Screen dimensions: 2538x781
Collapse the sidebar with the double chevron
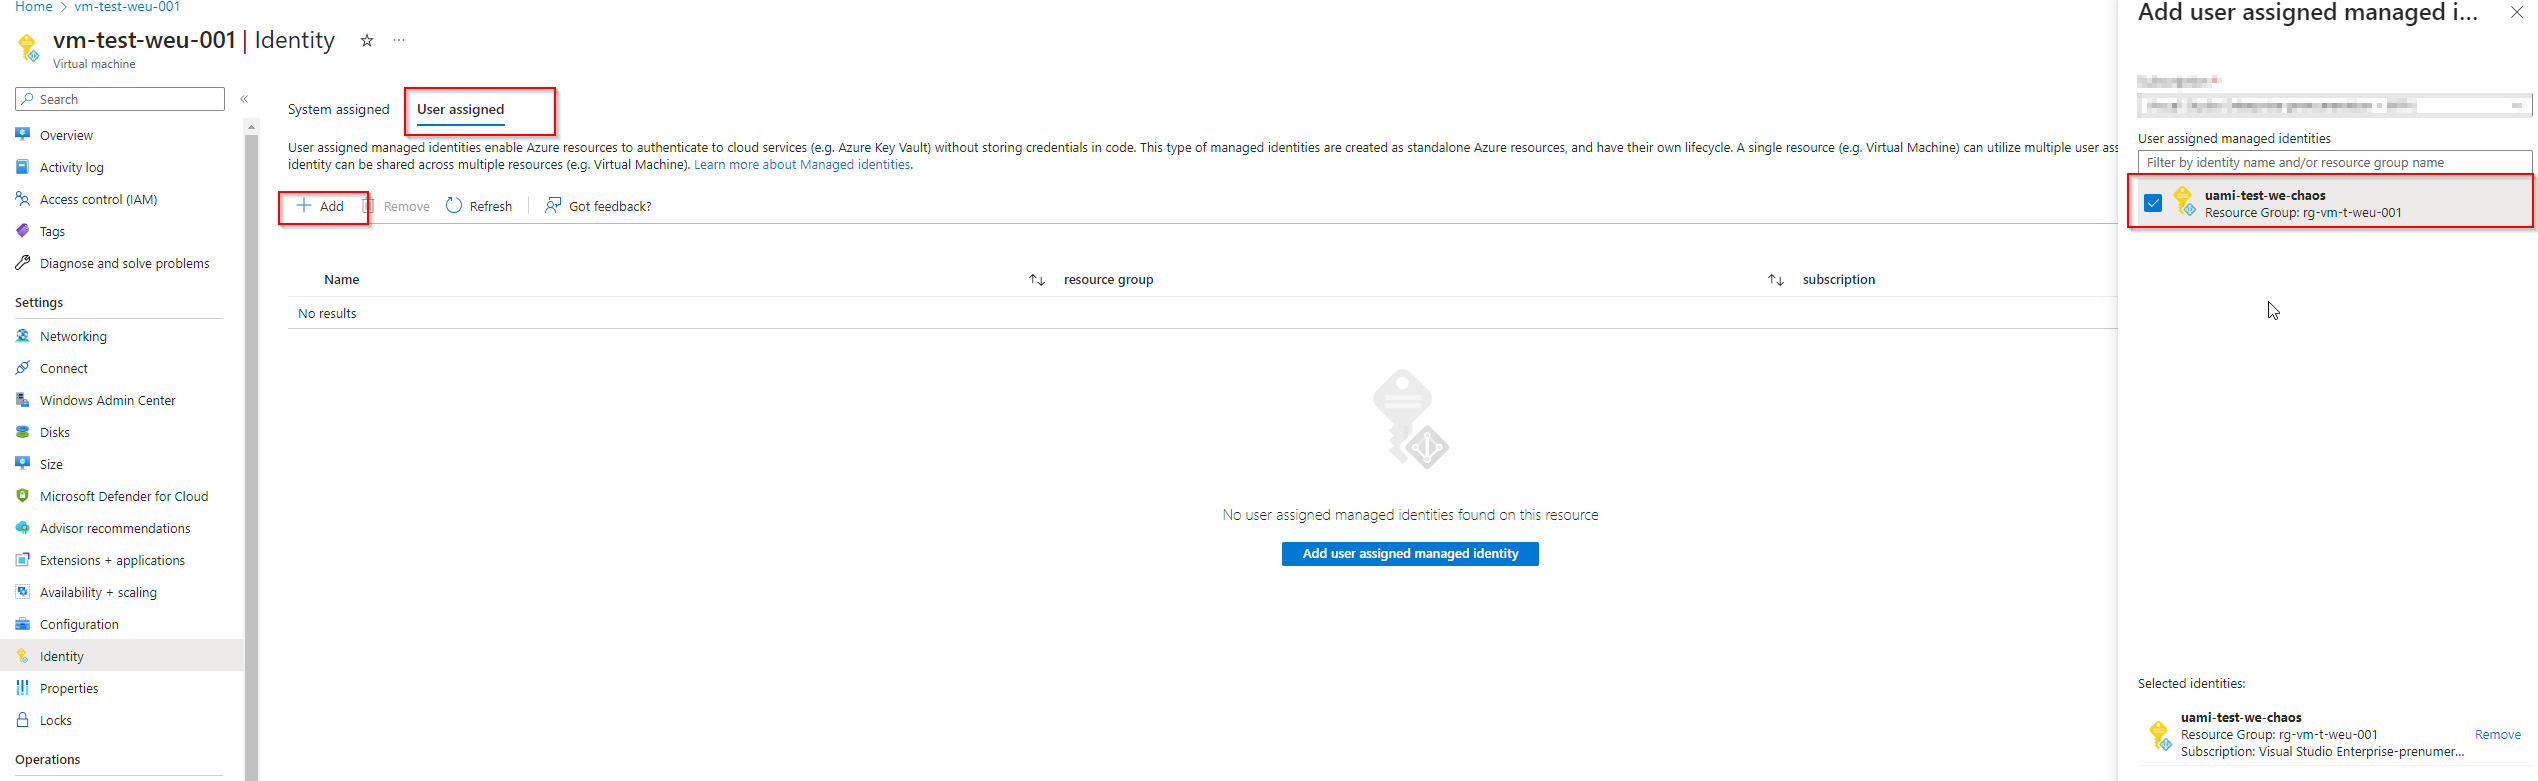click(244, 99)
